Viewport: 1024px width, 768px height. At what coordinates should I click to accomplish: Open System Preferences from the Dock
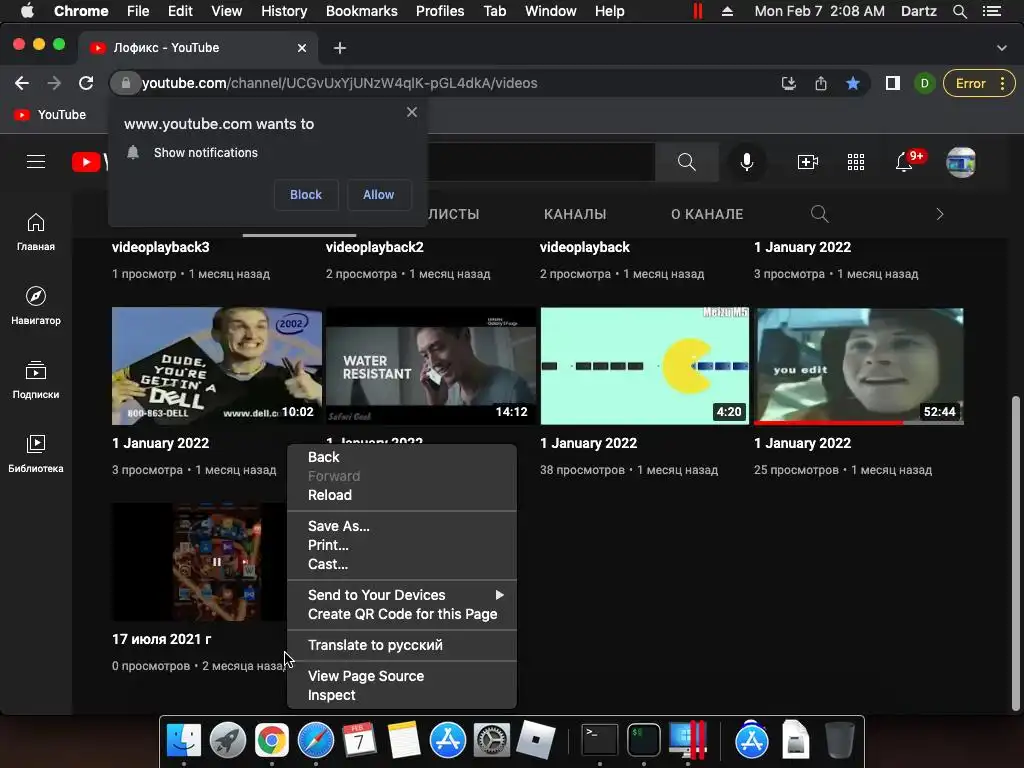point(491,741)
